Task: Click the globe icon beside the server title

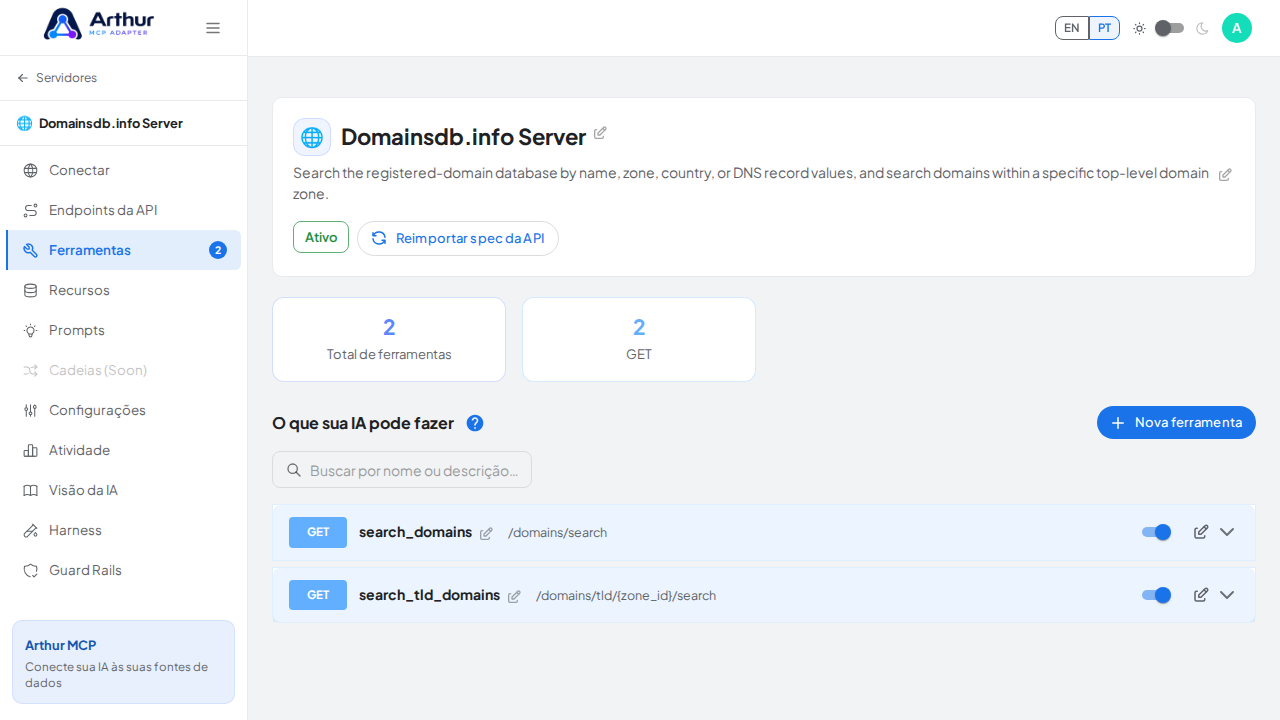Action: 312,137
